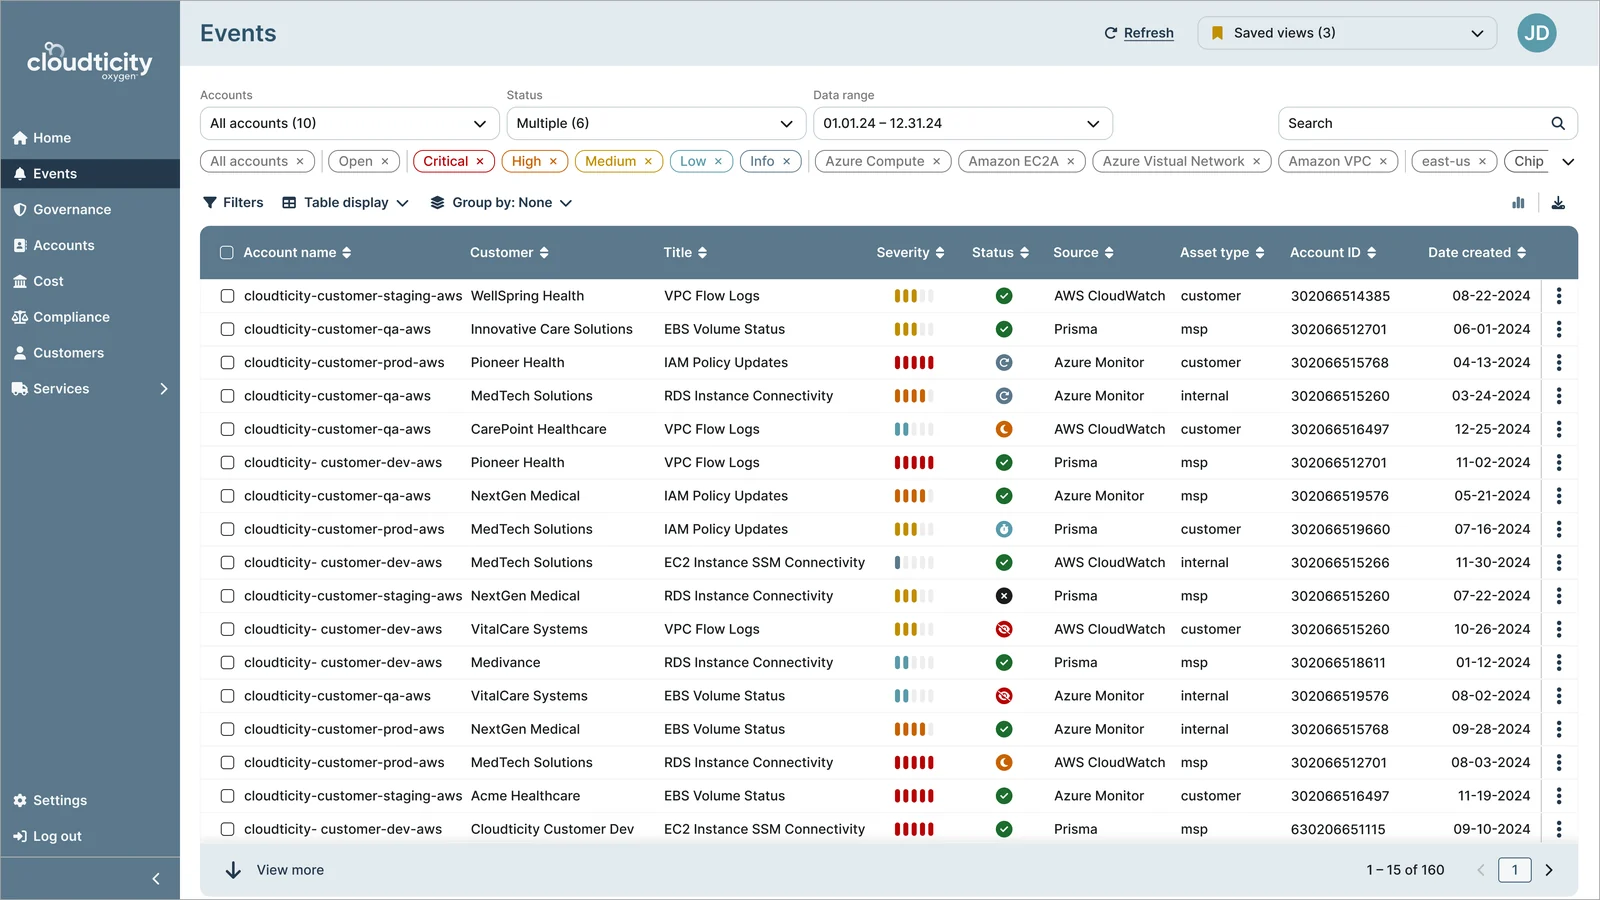Click the Cloudticity Oxygen logo

click(x=90, y=62)
